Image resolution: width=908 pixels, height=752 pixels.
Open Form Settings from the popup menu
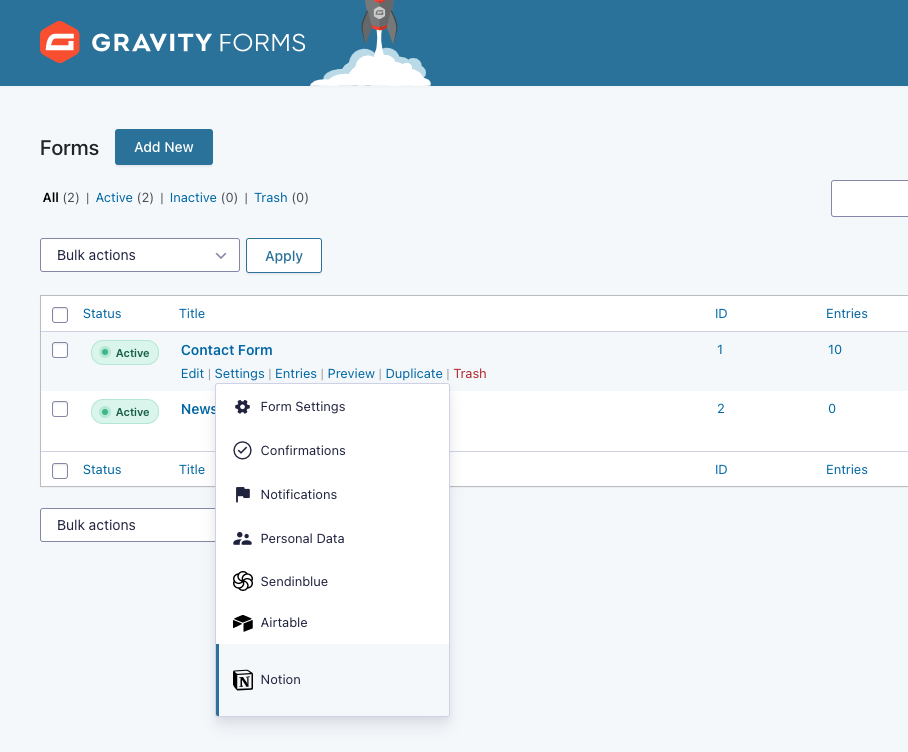[x=332, y=406]
